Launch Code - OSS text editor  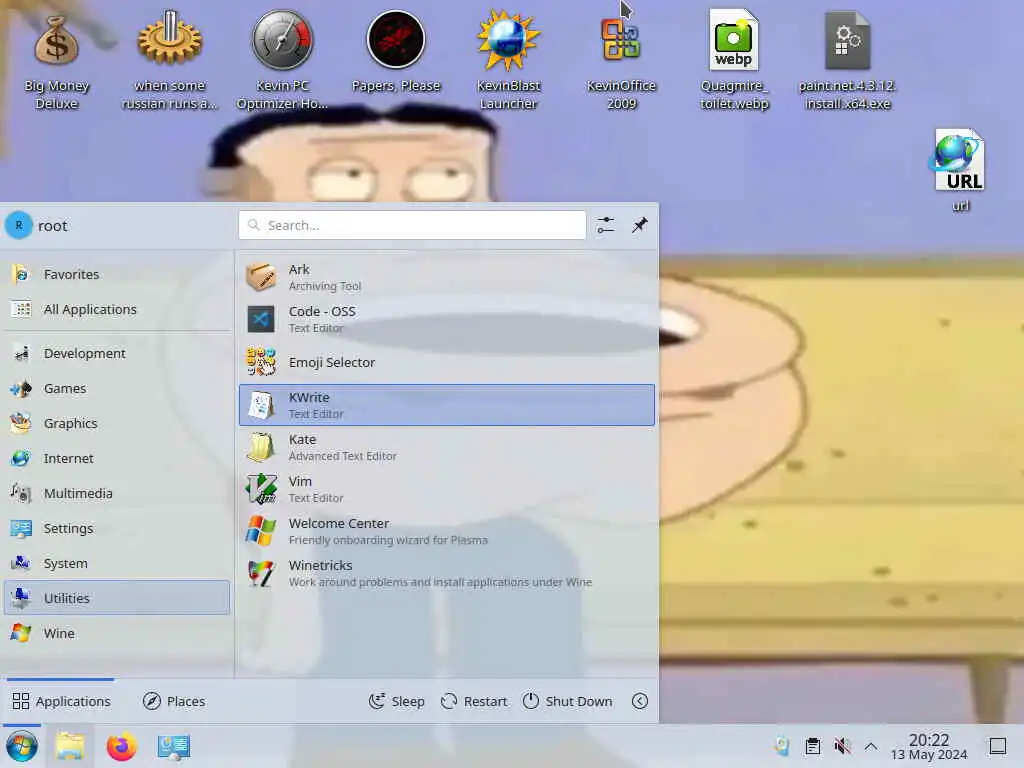coord(447,319)
